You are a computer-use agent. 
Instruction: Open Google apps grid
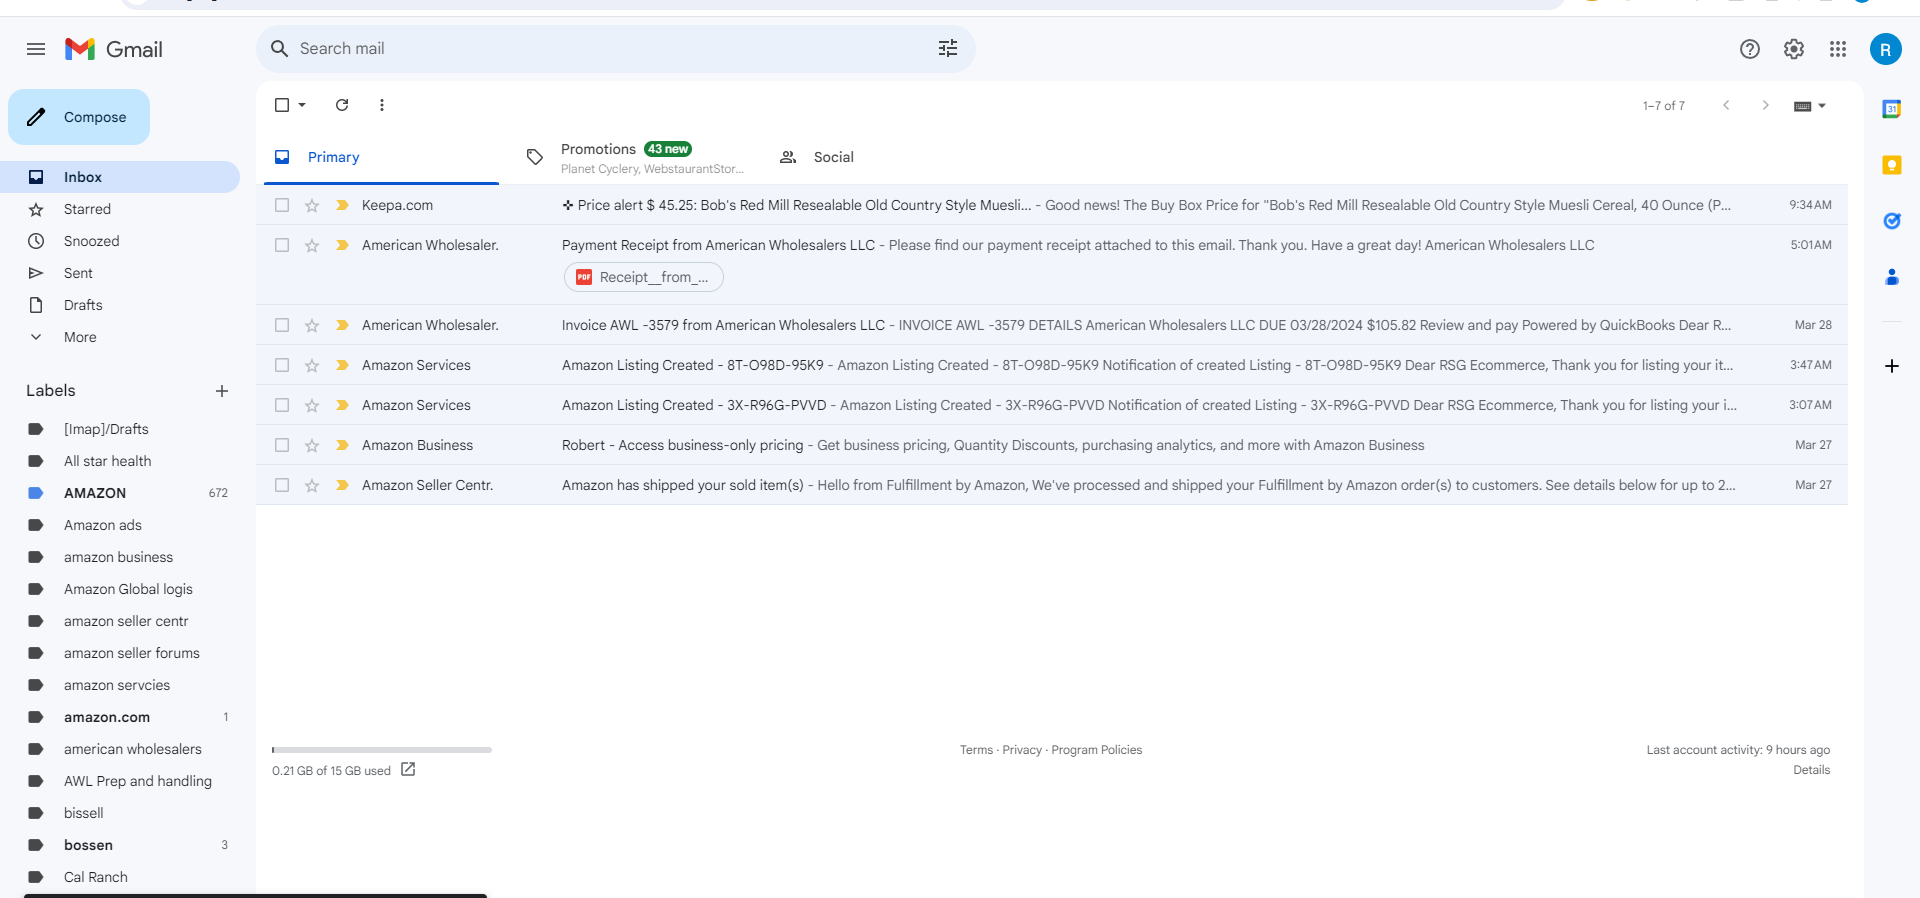1838,49
